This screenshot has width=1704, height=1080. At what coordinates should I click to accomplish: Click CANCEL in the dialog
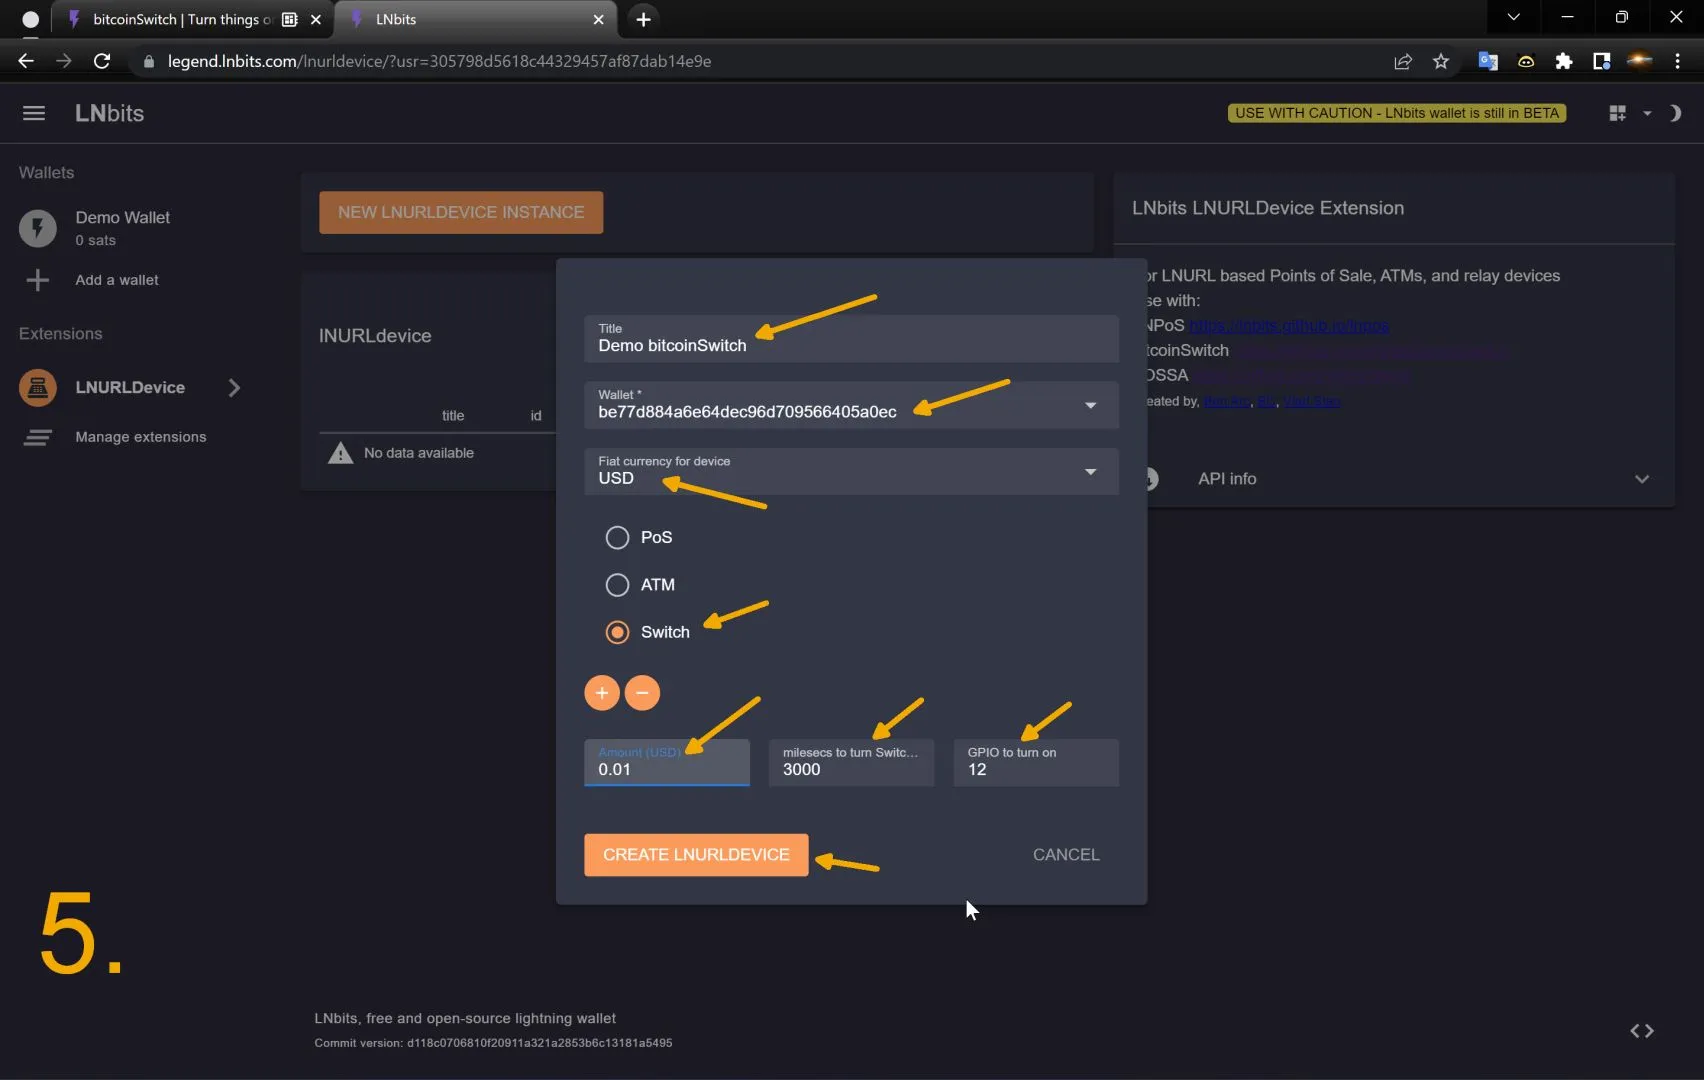click(x=1065, y=855)
